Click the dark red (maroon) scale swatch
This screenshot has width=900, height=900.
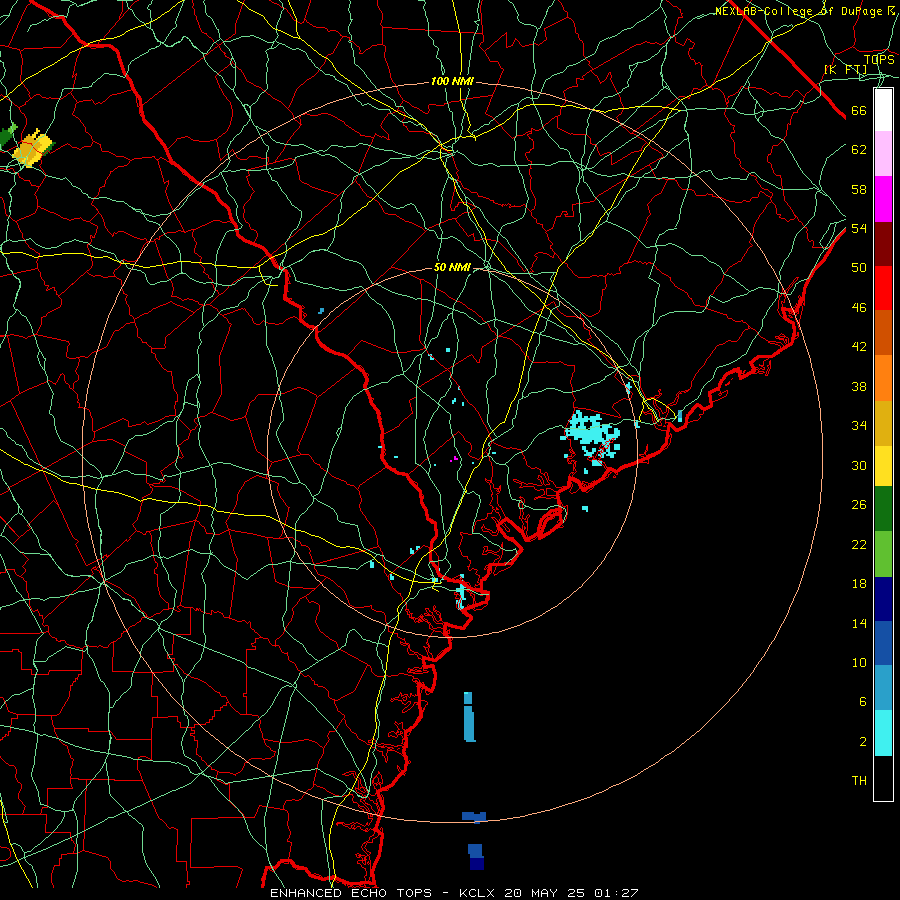[883, 244]
